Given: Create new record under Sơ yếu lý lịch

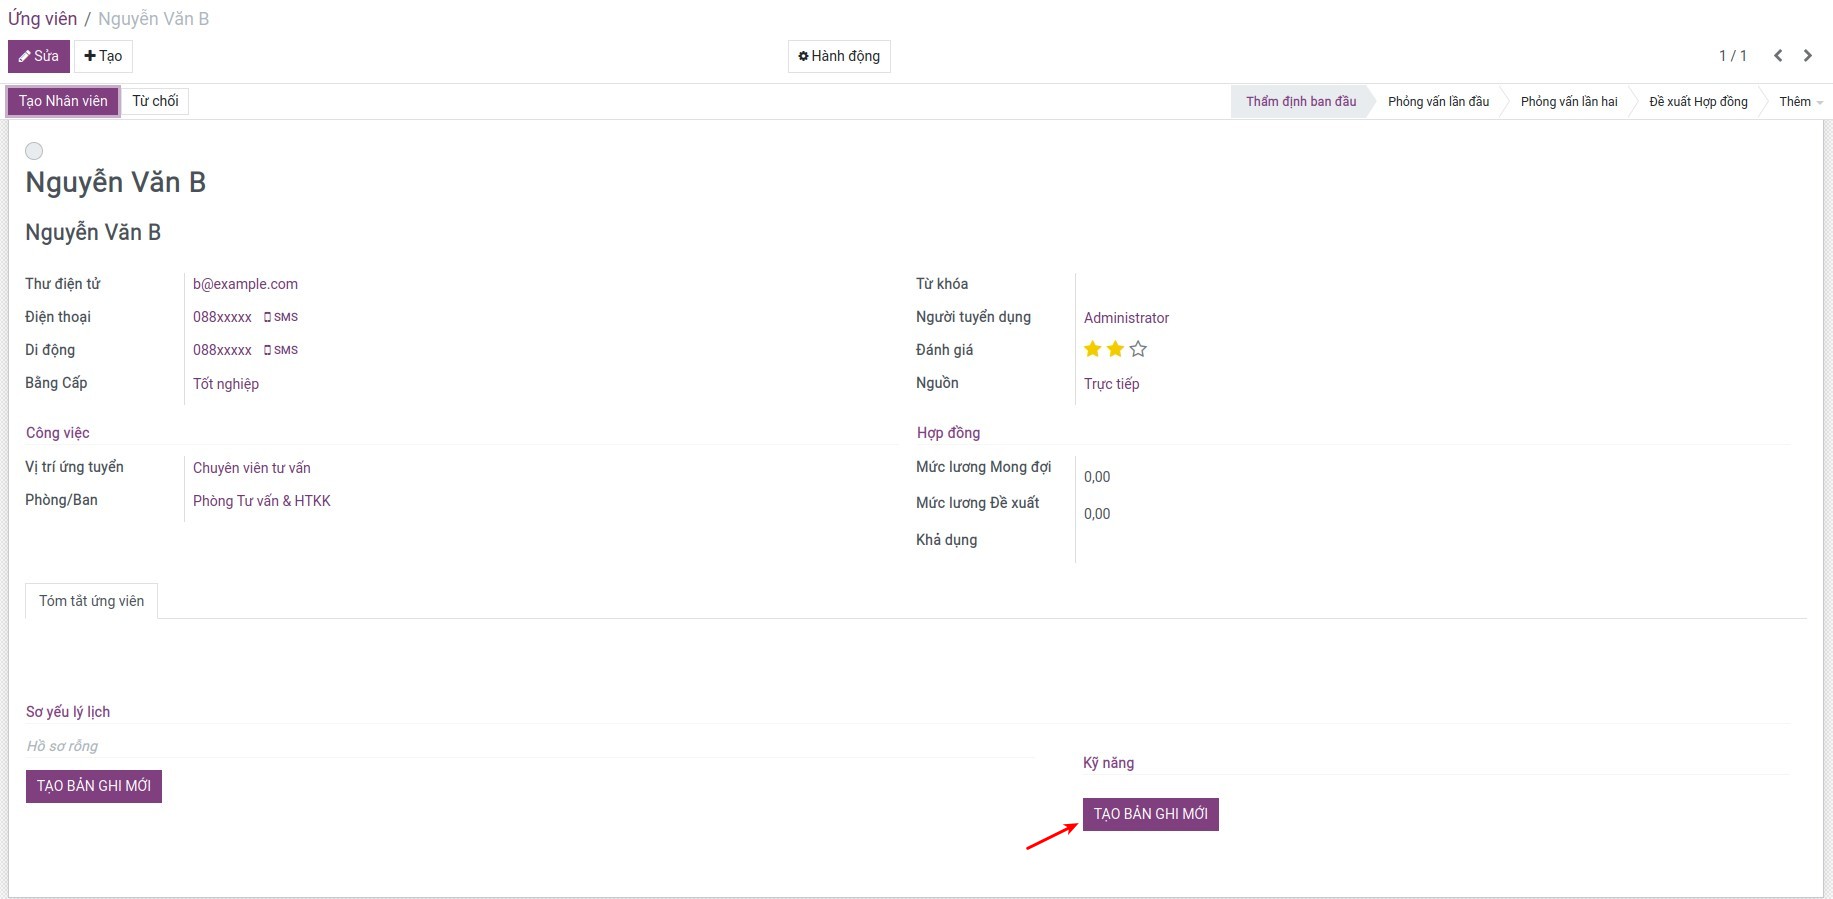Looking at the screenshot, I should point(94,786).
